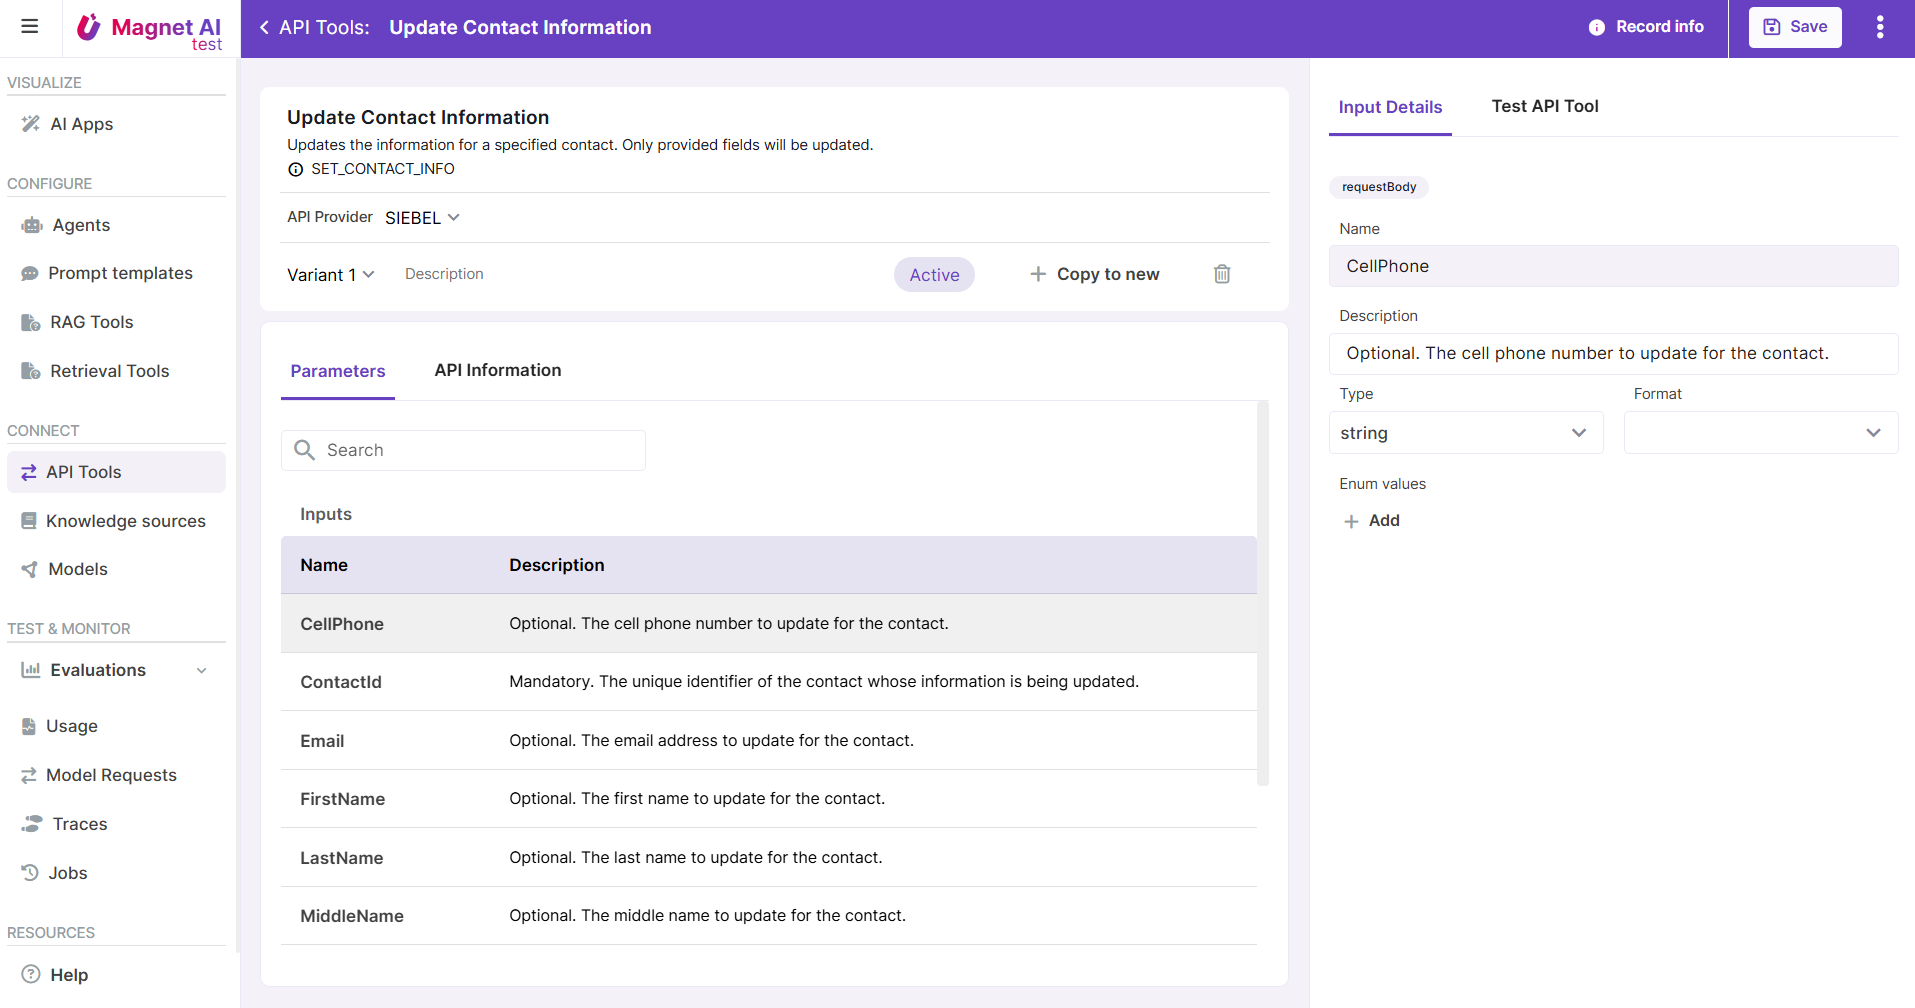Image resolution: width=1915 pixels, height=1008 pixels.
Task: Open Jobs history in sidebar
Action: [x=68, y=873]
